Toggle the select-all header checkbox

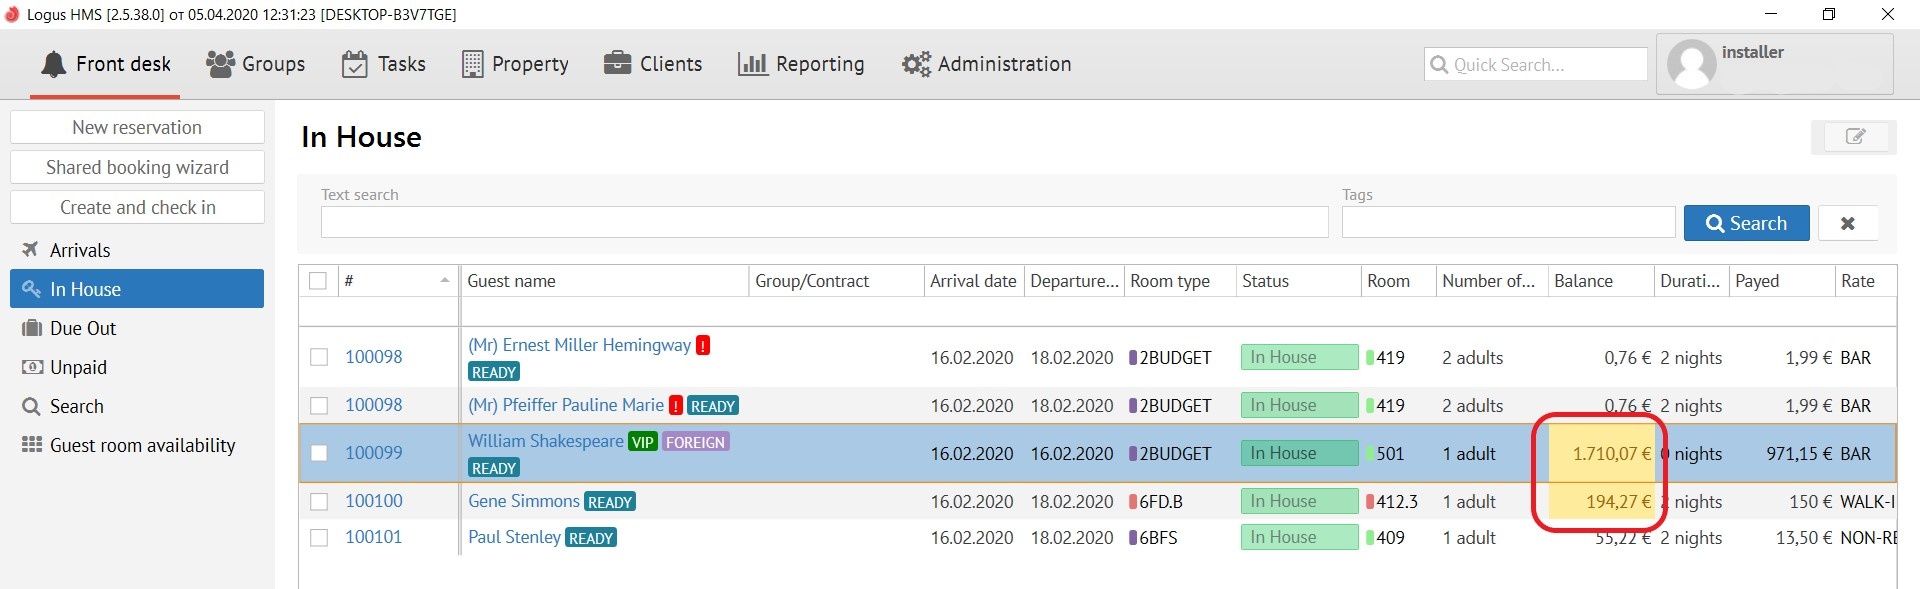coord(318,281)
